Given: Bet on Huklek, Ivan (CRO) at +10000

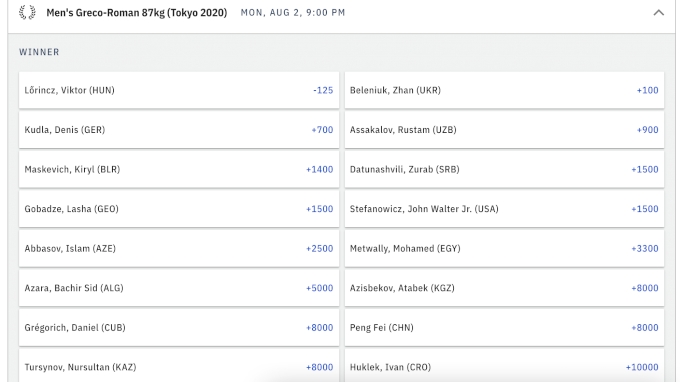Looking at the screenshot, I should pos(504,367).
